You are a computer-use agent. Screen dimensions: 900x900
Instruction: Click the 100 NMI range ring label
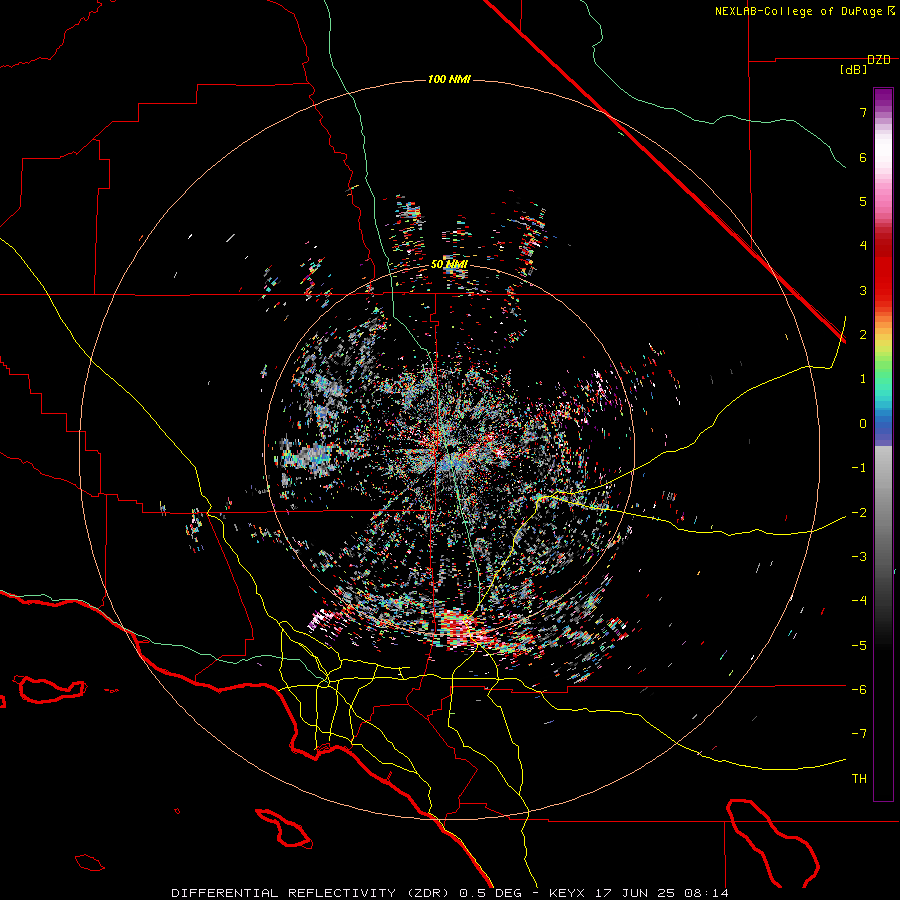click(449, 79)
